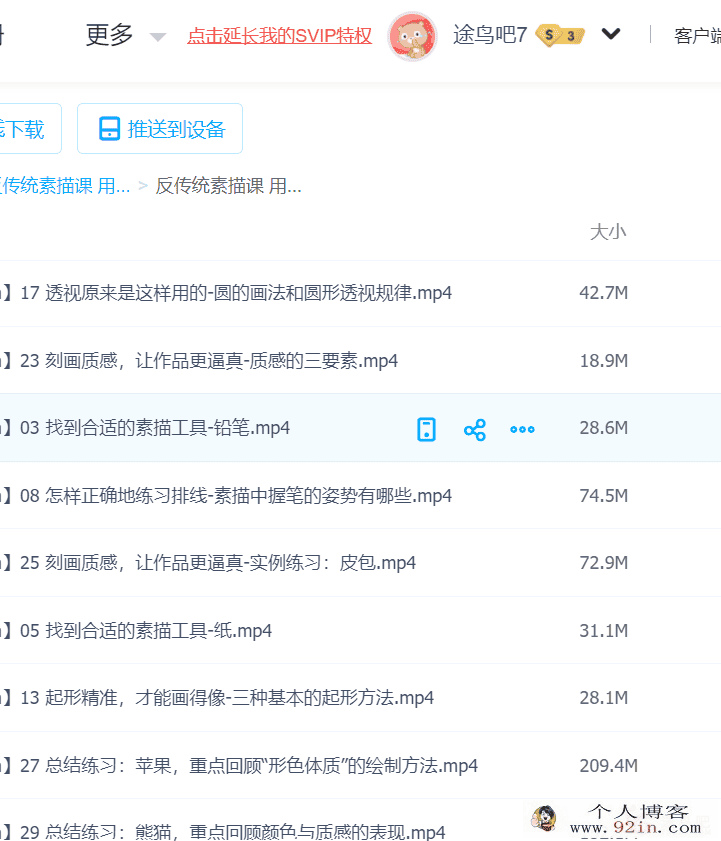Viewport: 721px width, 841px height.
Task: Open file 03 找到合适的素描工具-铅笔.mp4
Action: pos(154,428)
